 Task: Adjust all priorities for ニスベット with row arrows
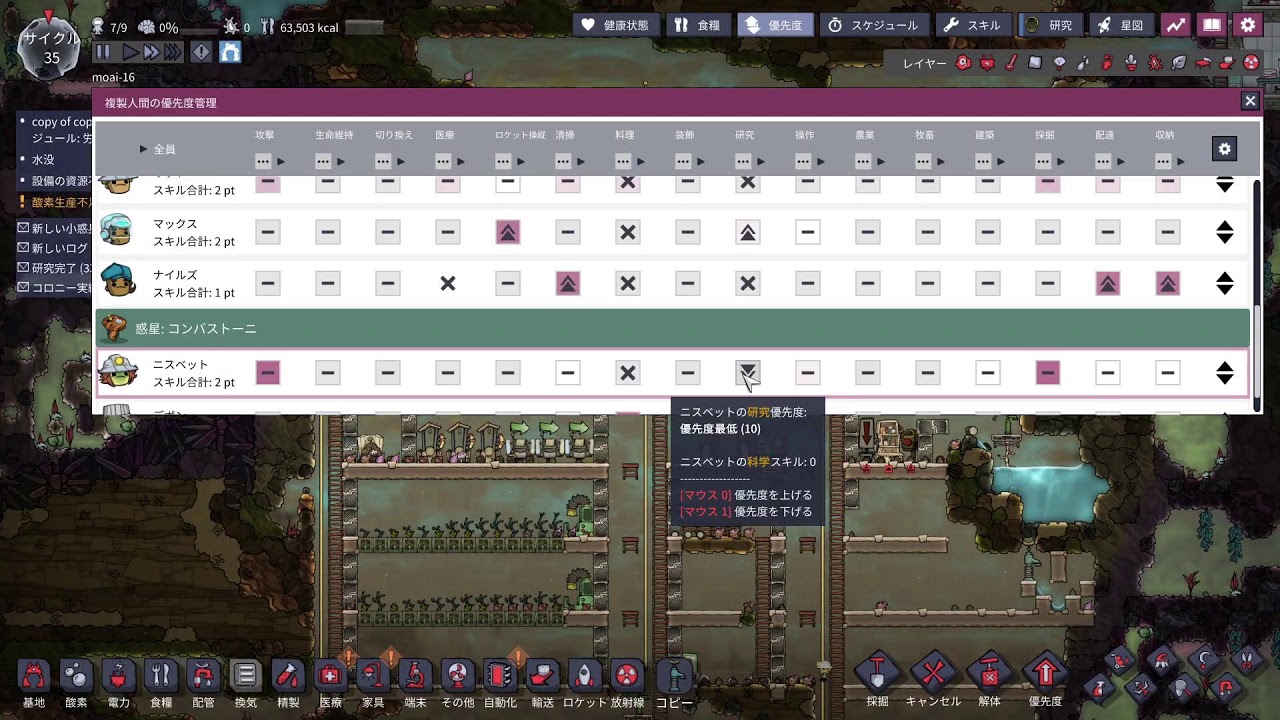coord(1224,373)
